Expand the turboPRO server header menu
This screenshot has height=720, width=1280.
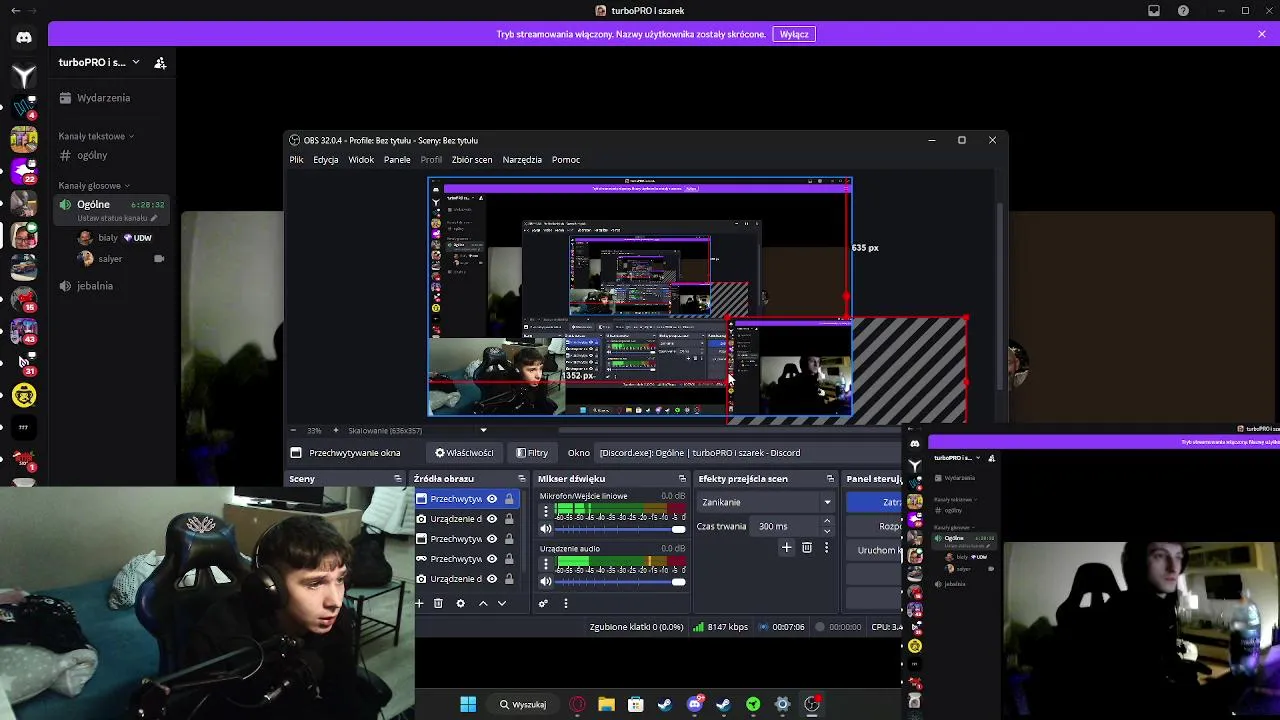pos(99,62)
